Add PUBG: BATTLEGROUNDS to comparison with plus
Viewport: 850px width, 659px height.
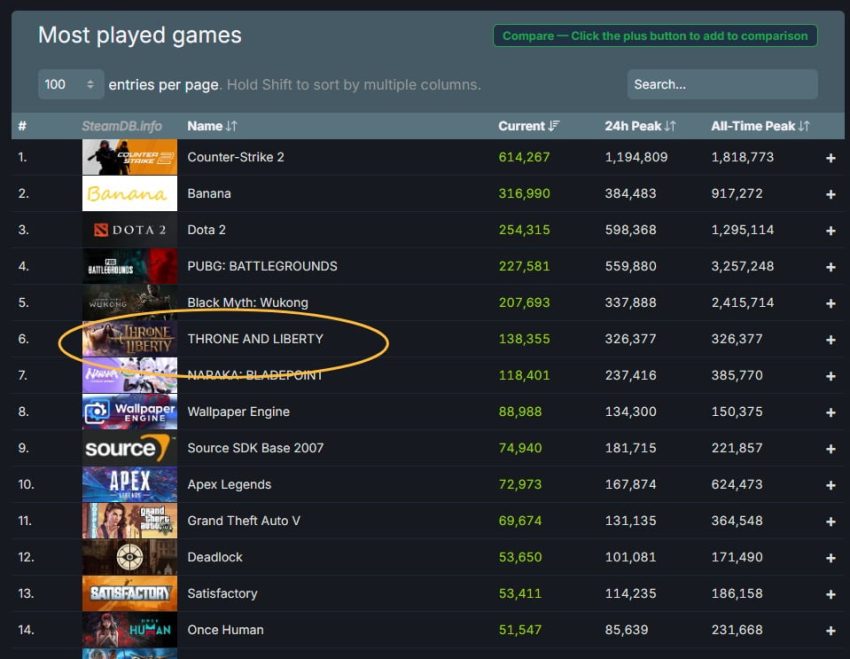(x=830, y=267)
